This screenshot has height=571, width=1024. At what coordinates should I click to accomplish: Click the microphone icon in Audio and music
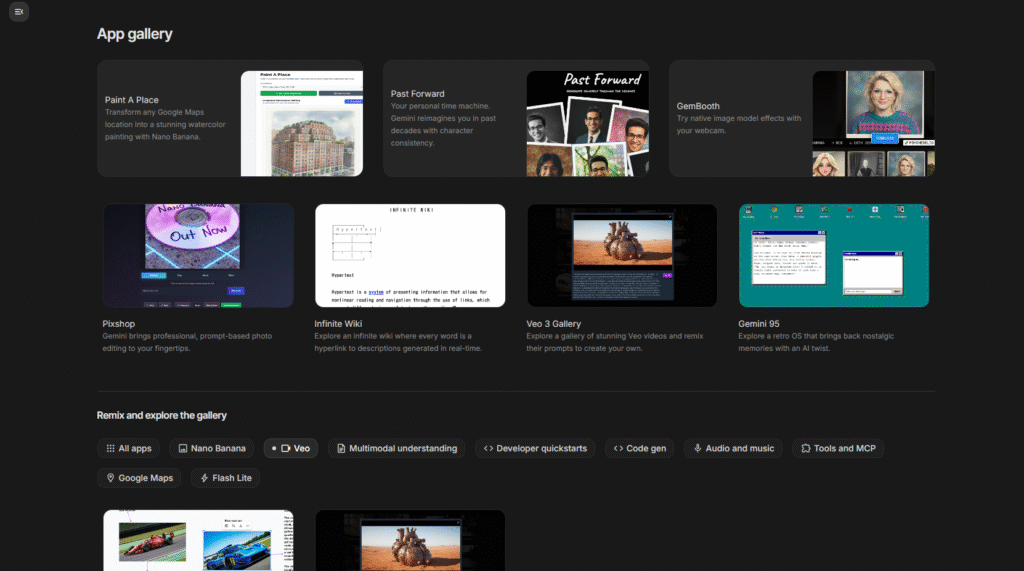697,449
